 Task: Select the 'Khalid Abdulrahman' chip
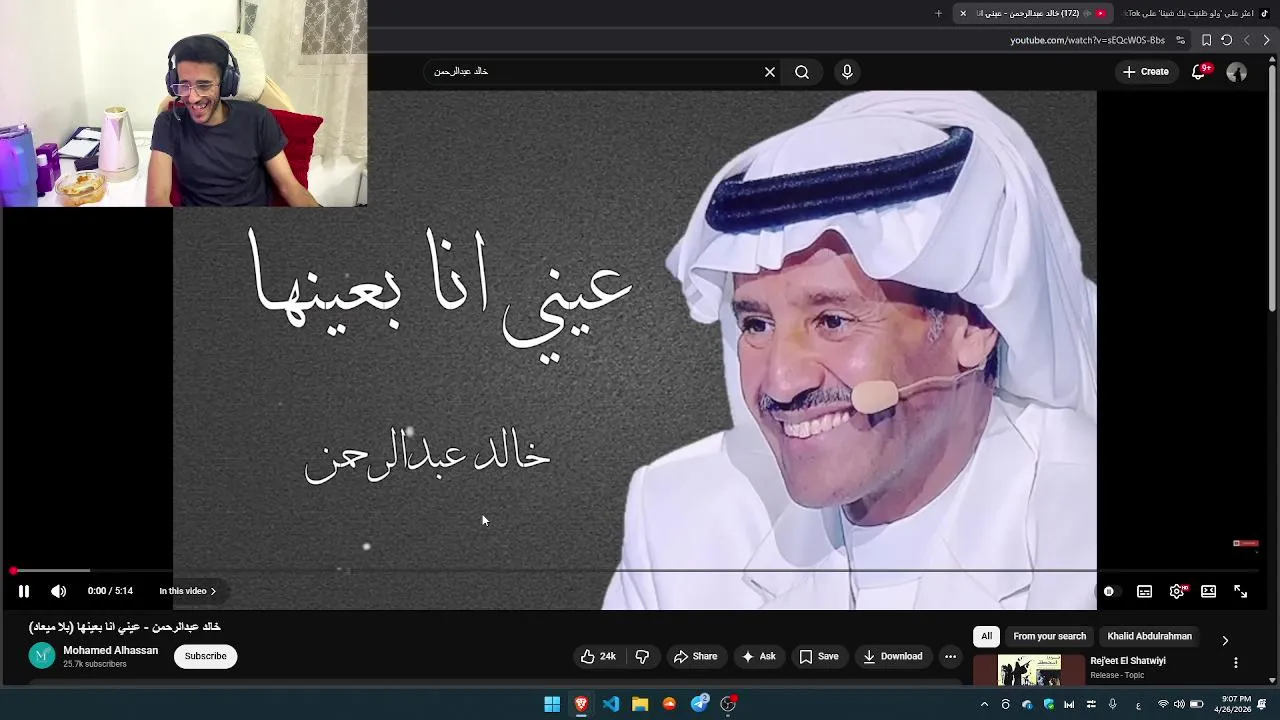pos(1149,636)
